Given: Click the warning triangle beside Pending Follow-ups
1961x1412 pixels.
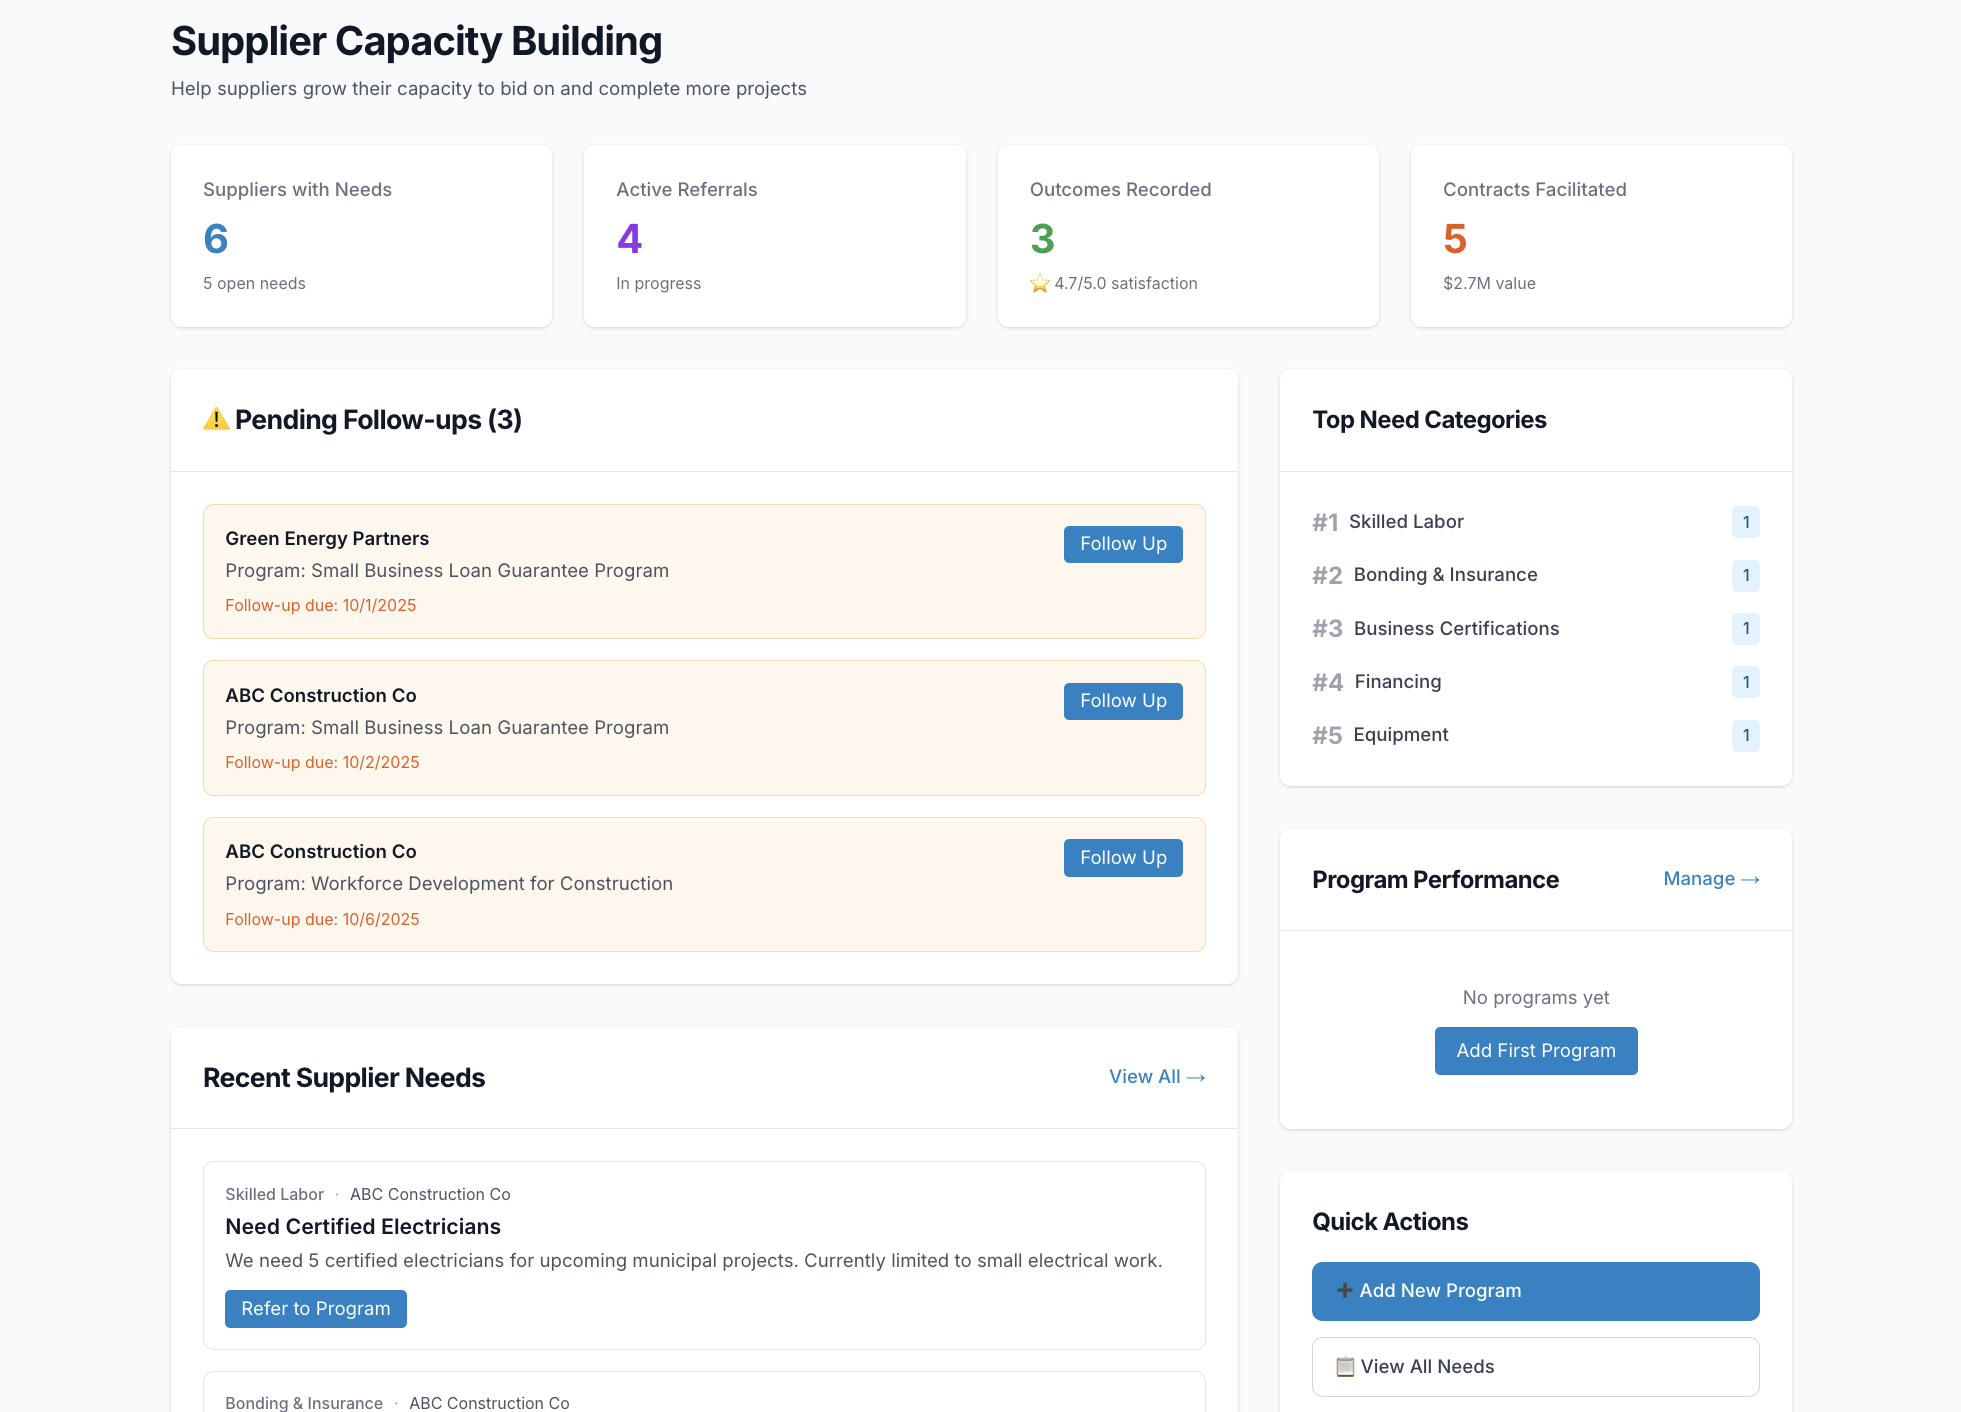Looking at the screenshot, I should tap(217, 419).
